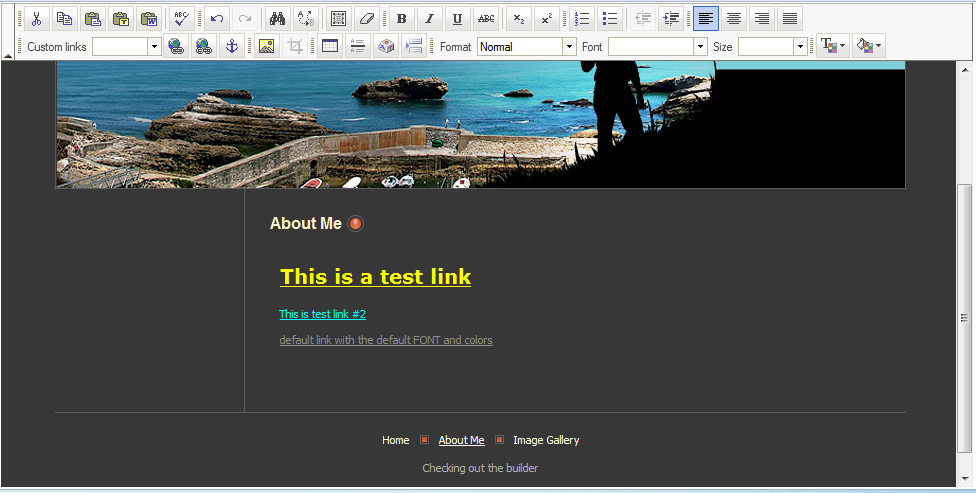Click the Insert Table icon

pyautogui.click(x=329, y=46)
